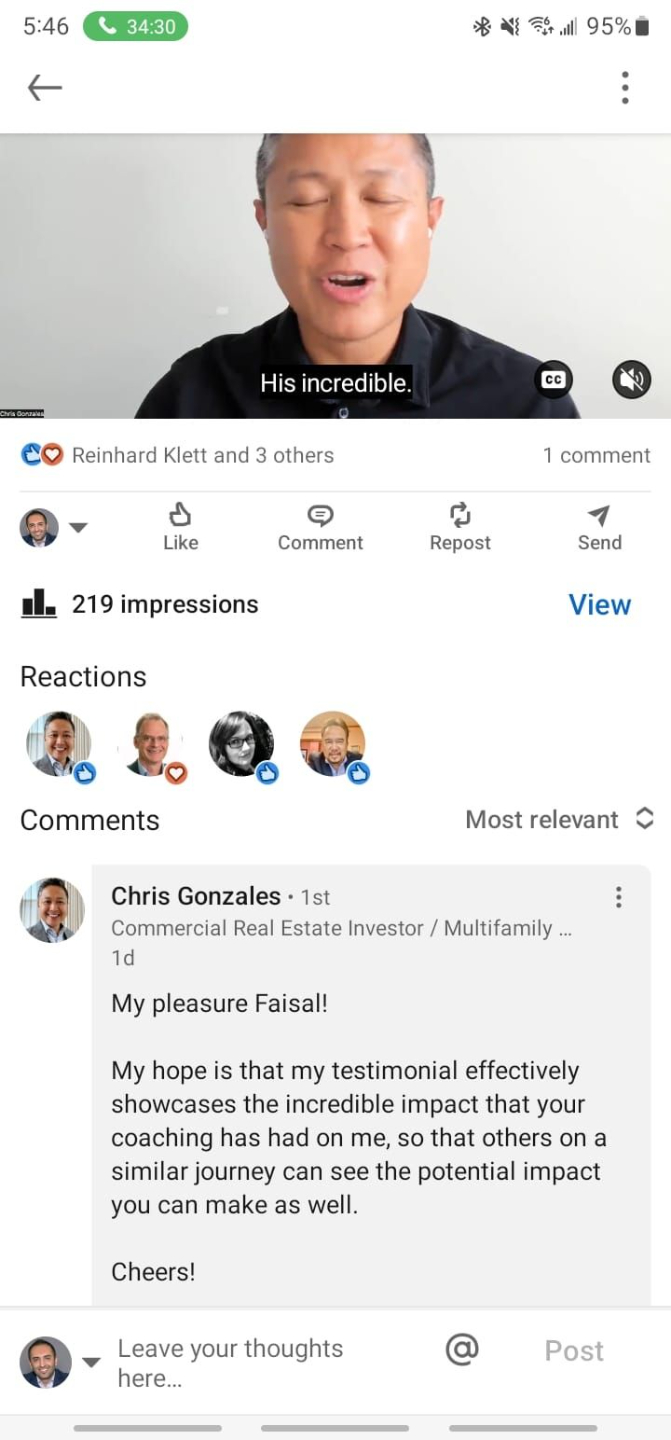Expand the react-as profile dropdown arrow

click(x=78, y=528)
